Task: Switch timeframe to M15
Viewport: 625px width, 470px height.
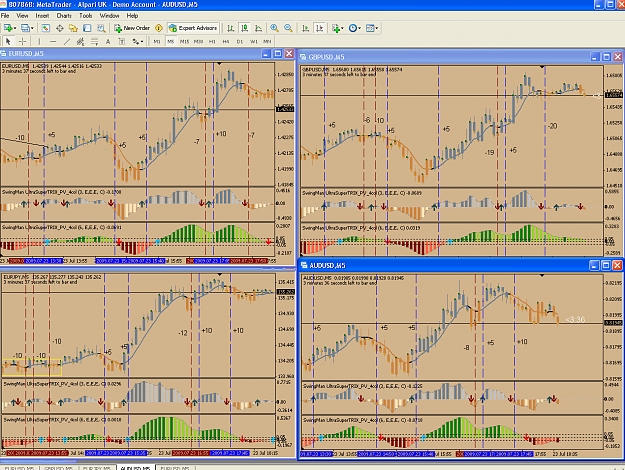Action: pos(184,41)
